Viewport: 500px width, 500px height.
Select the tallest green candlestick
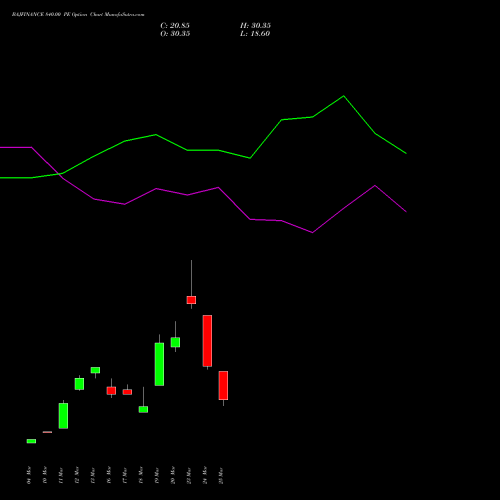(x=159, y=364)
